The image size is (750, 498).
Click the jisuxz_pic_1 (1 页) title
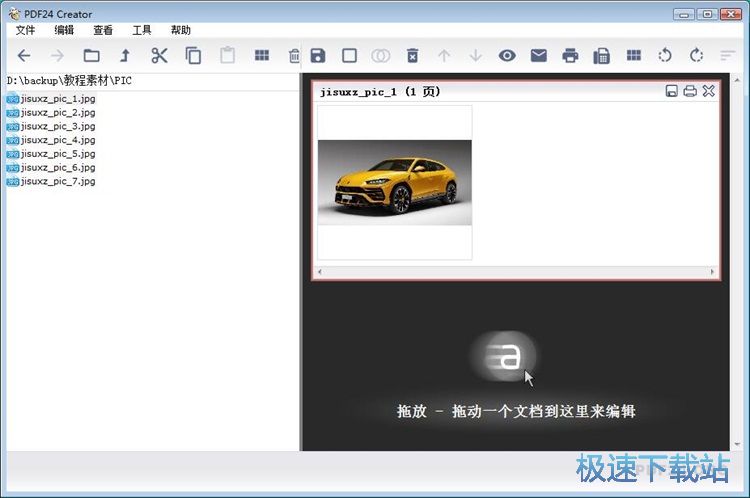click(x=380, y=91)
